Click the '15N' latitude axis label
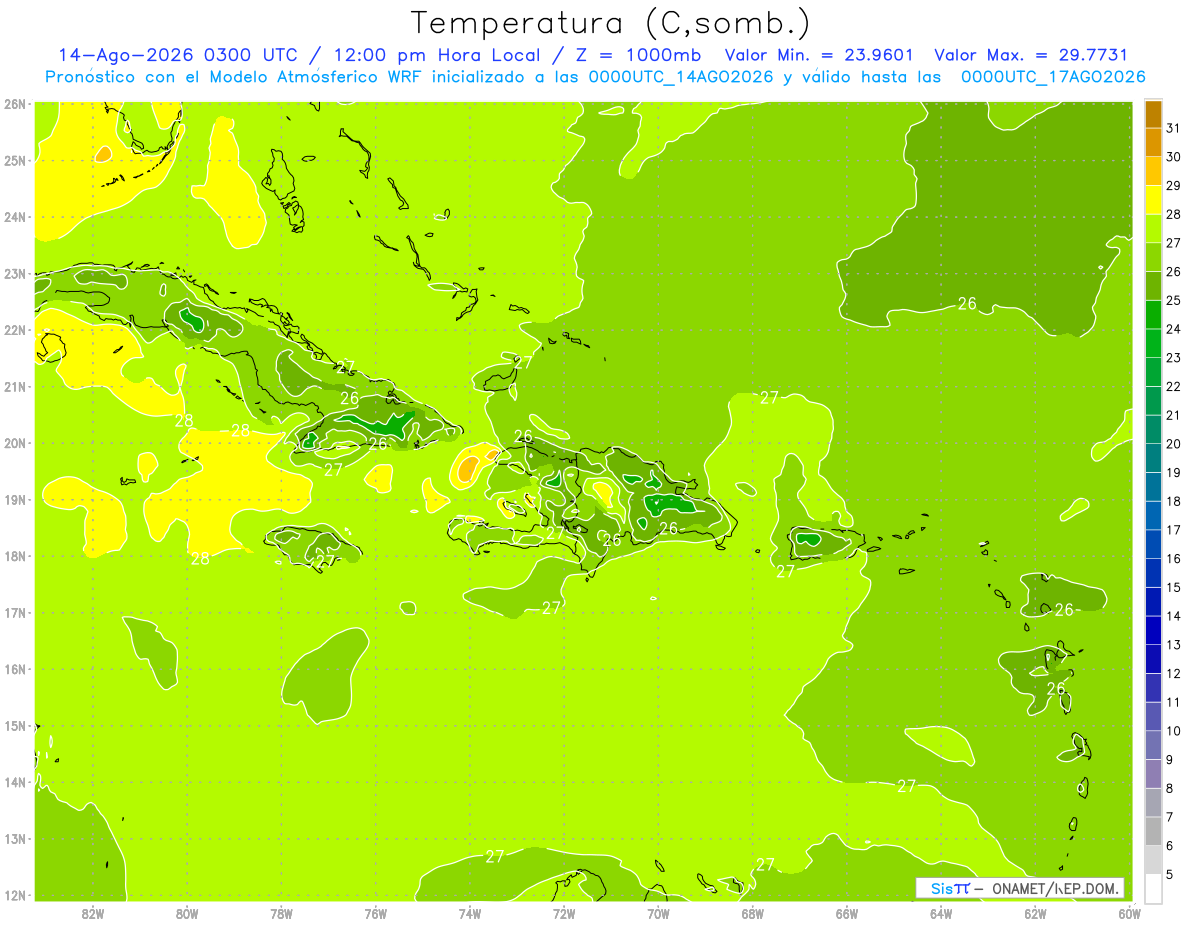1200x927 pixels. pyautogui.click(x=15, y=726)
